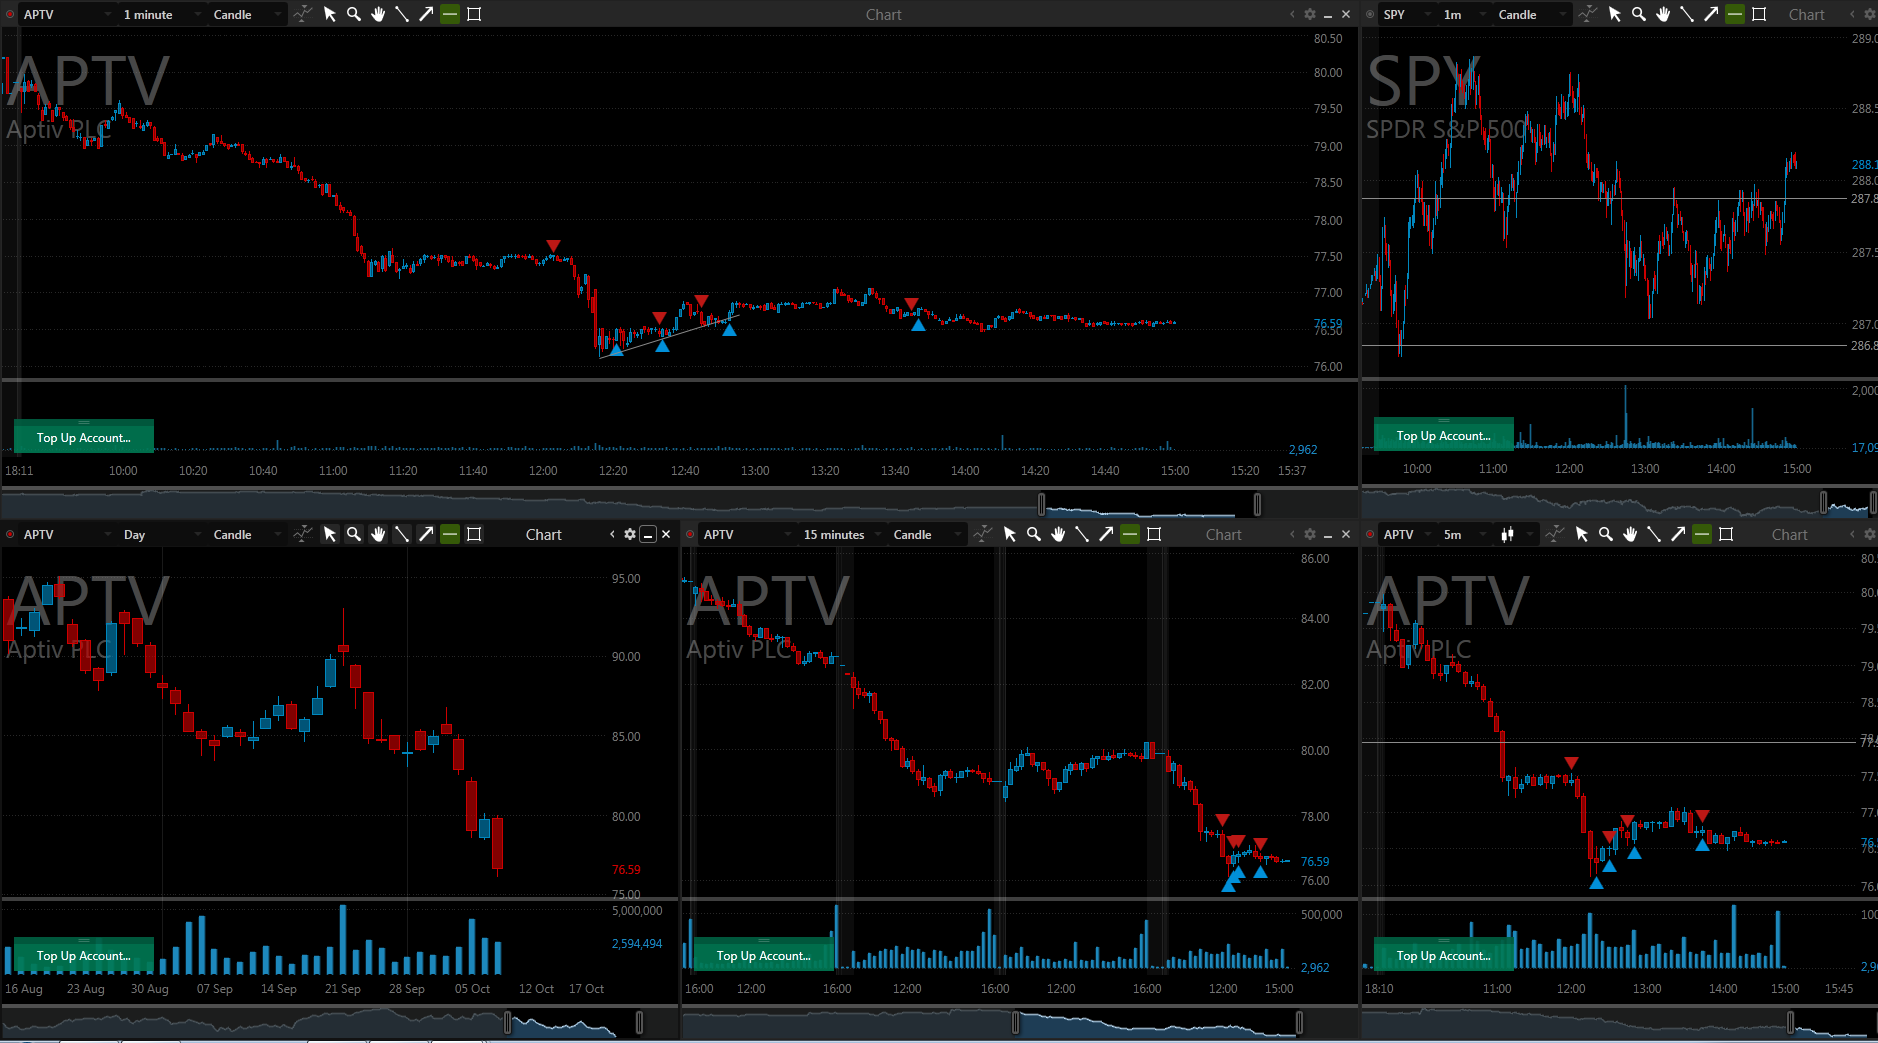Screen dimensions: 1878x1043
Task: Collapse APTV Day chart panel with left chevron
Action: 612,534
